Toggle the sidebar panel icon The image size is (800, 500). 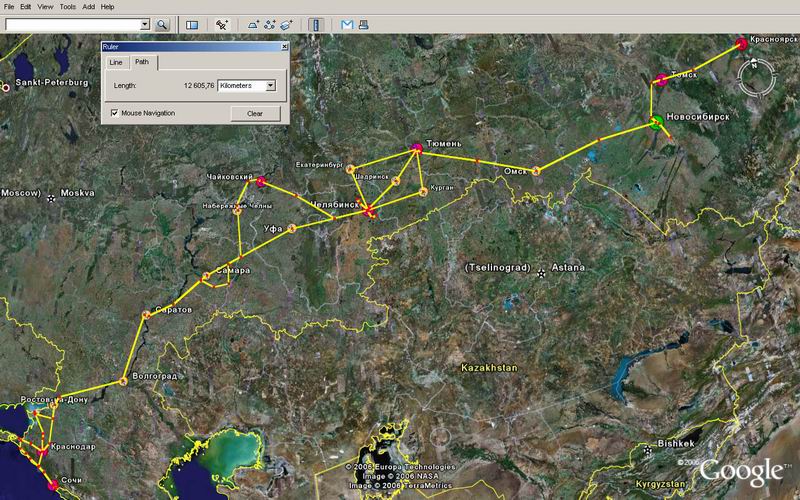point(191,23)
